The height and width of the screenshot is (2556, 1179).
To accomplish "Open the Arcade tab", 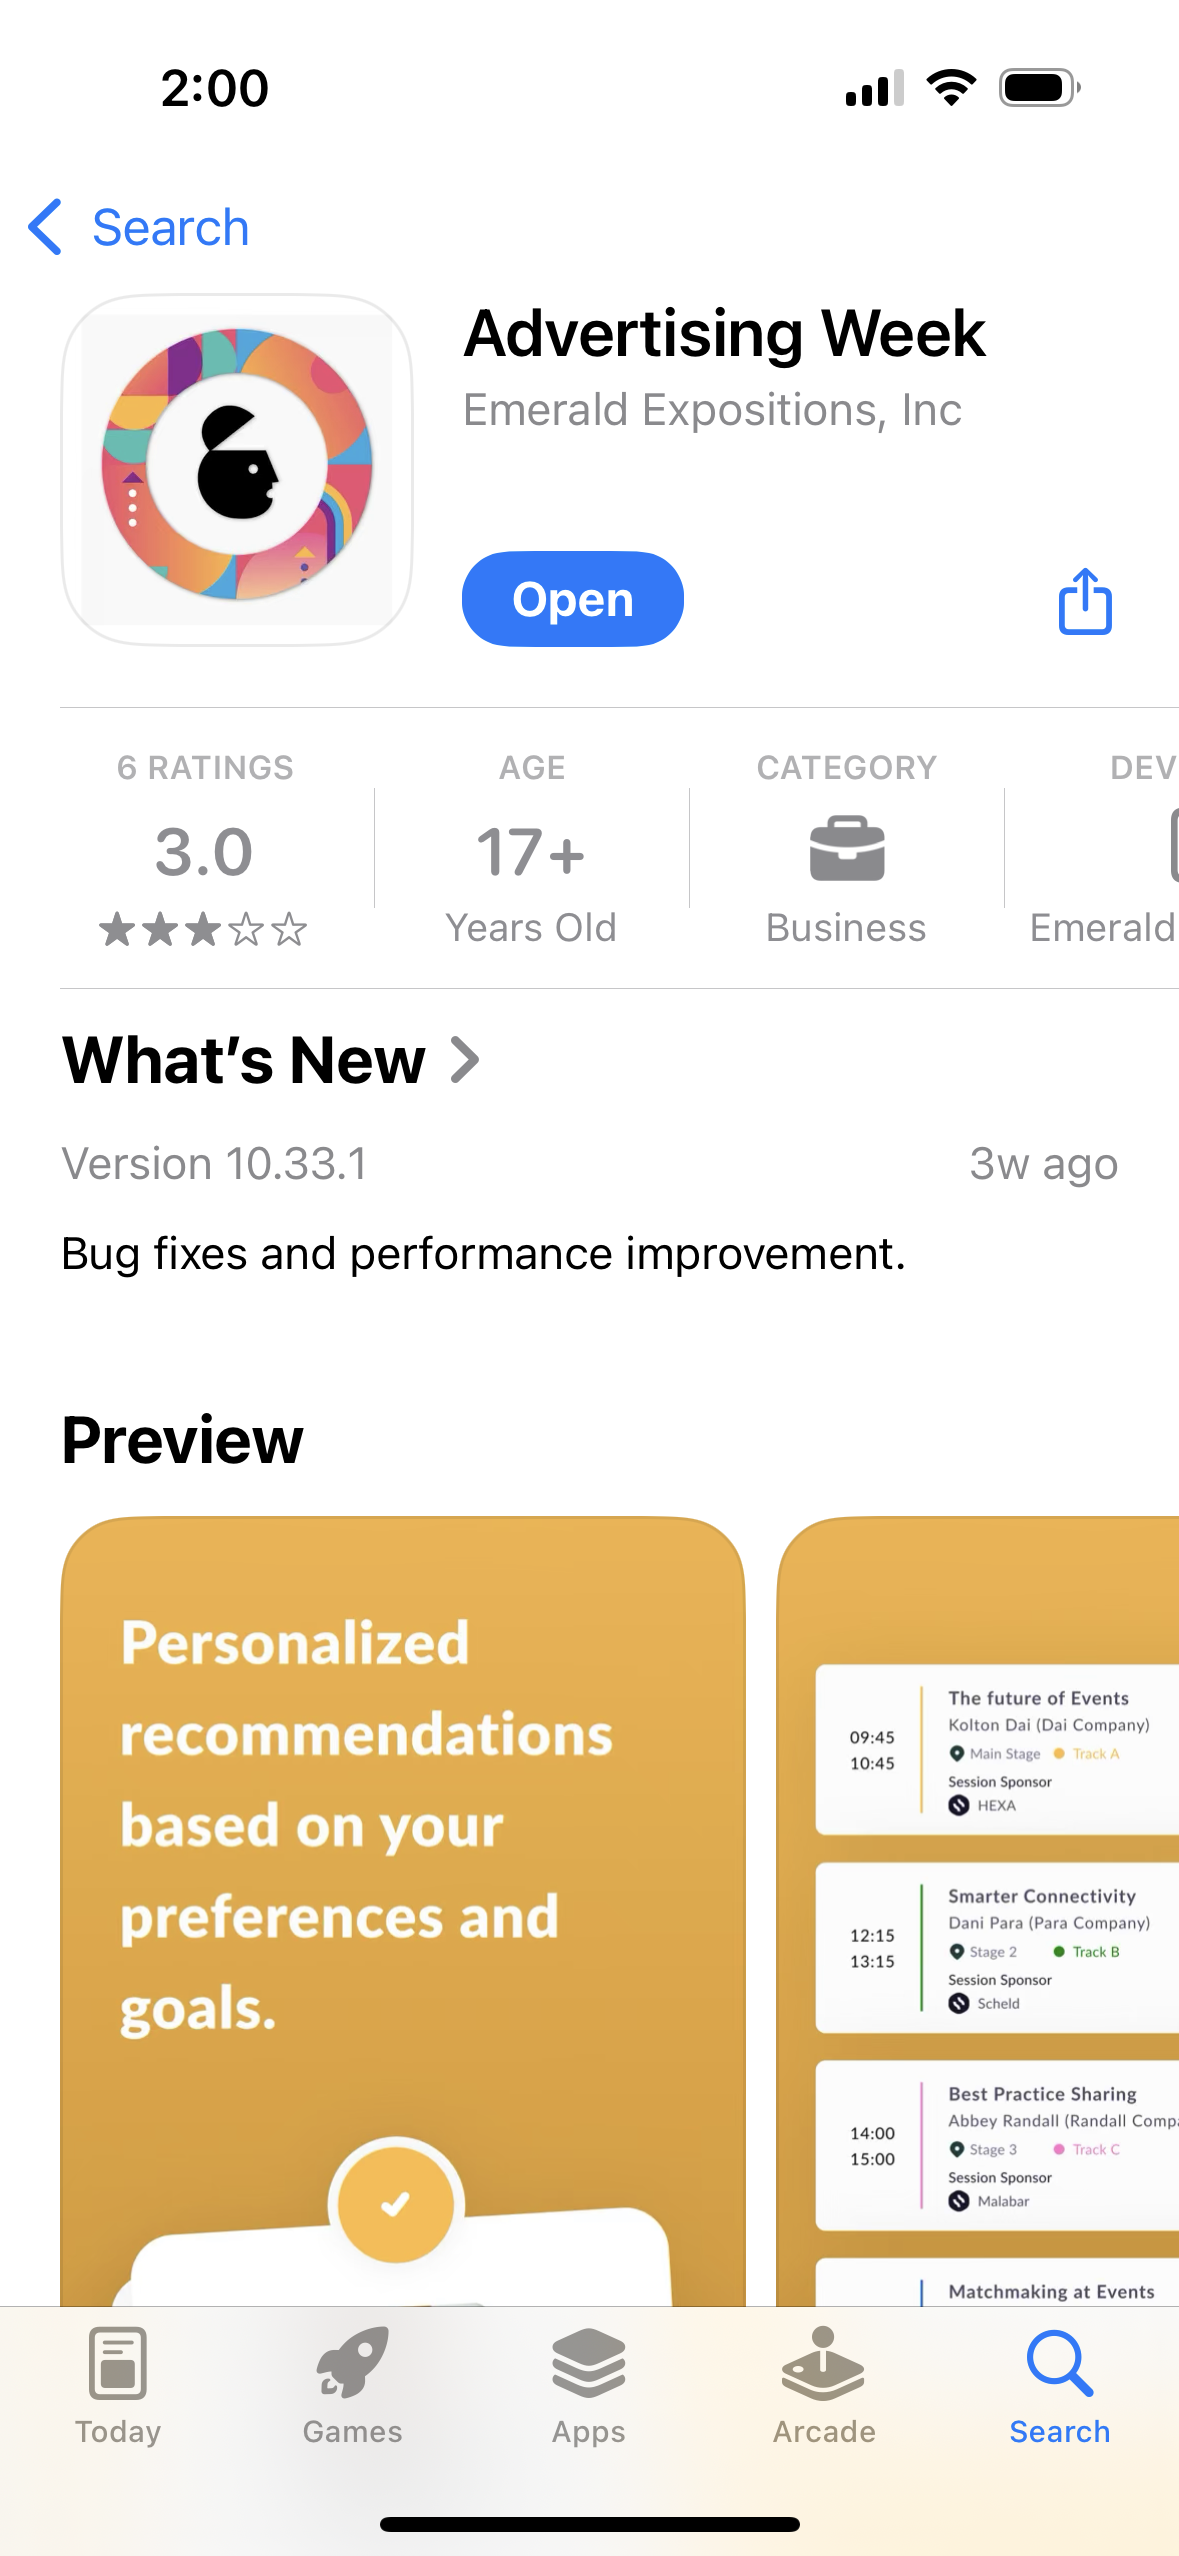I will coord(824,2385).
